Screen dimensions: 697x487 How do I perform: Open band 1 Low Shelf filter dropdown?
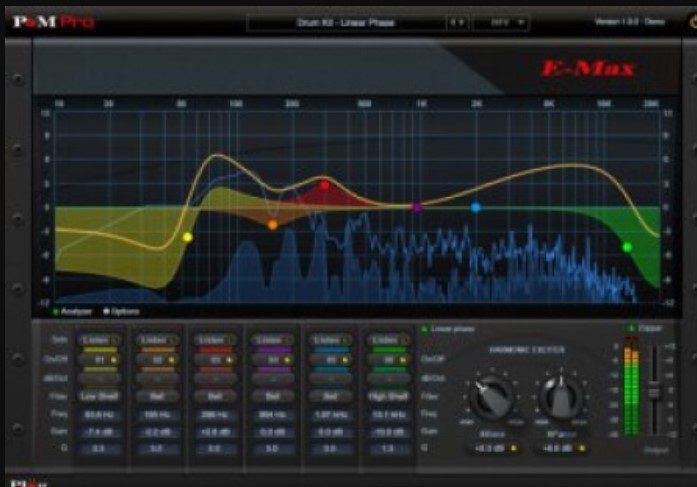[x=100, y=396]
